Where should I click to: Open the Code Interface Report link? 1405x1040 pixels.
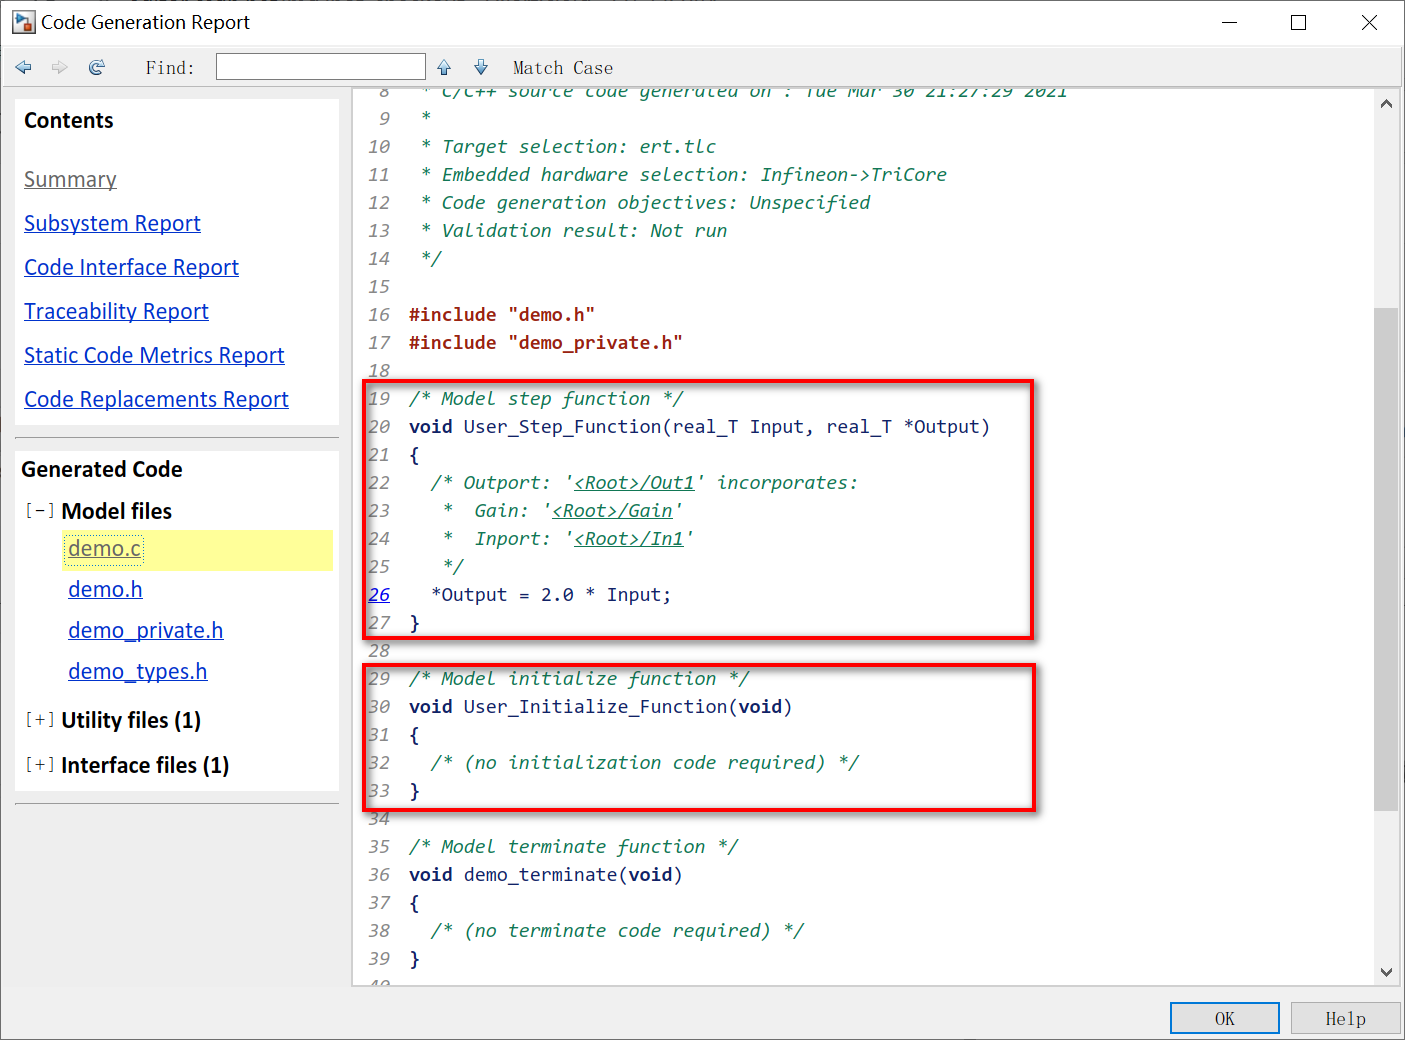click(131, 267)
